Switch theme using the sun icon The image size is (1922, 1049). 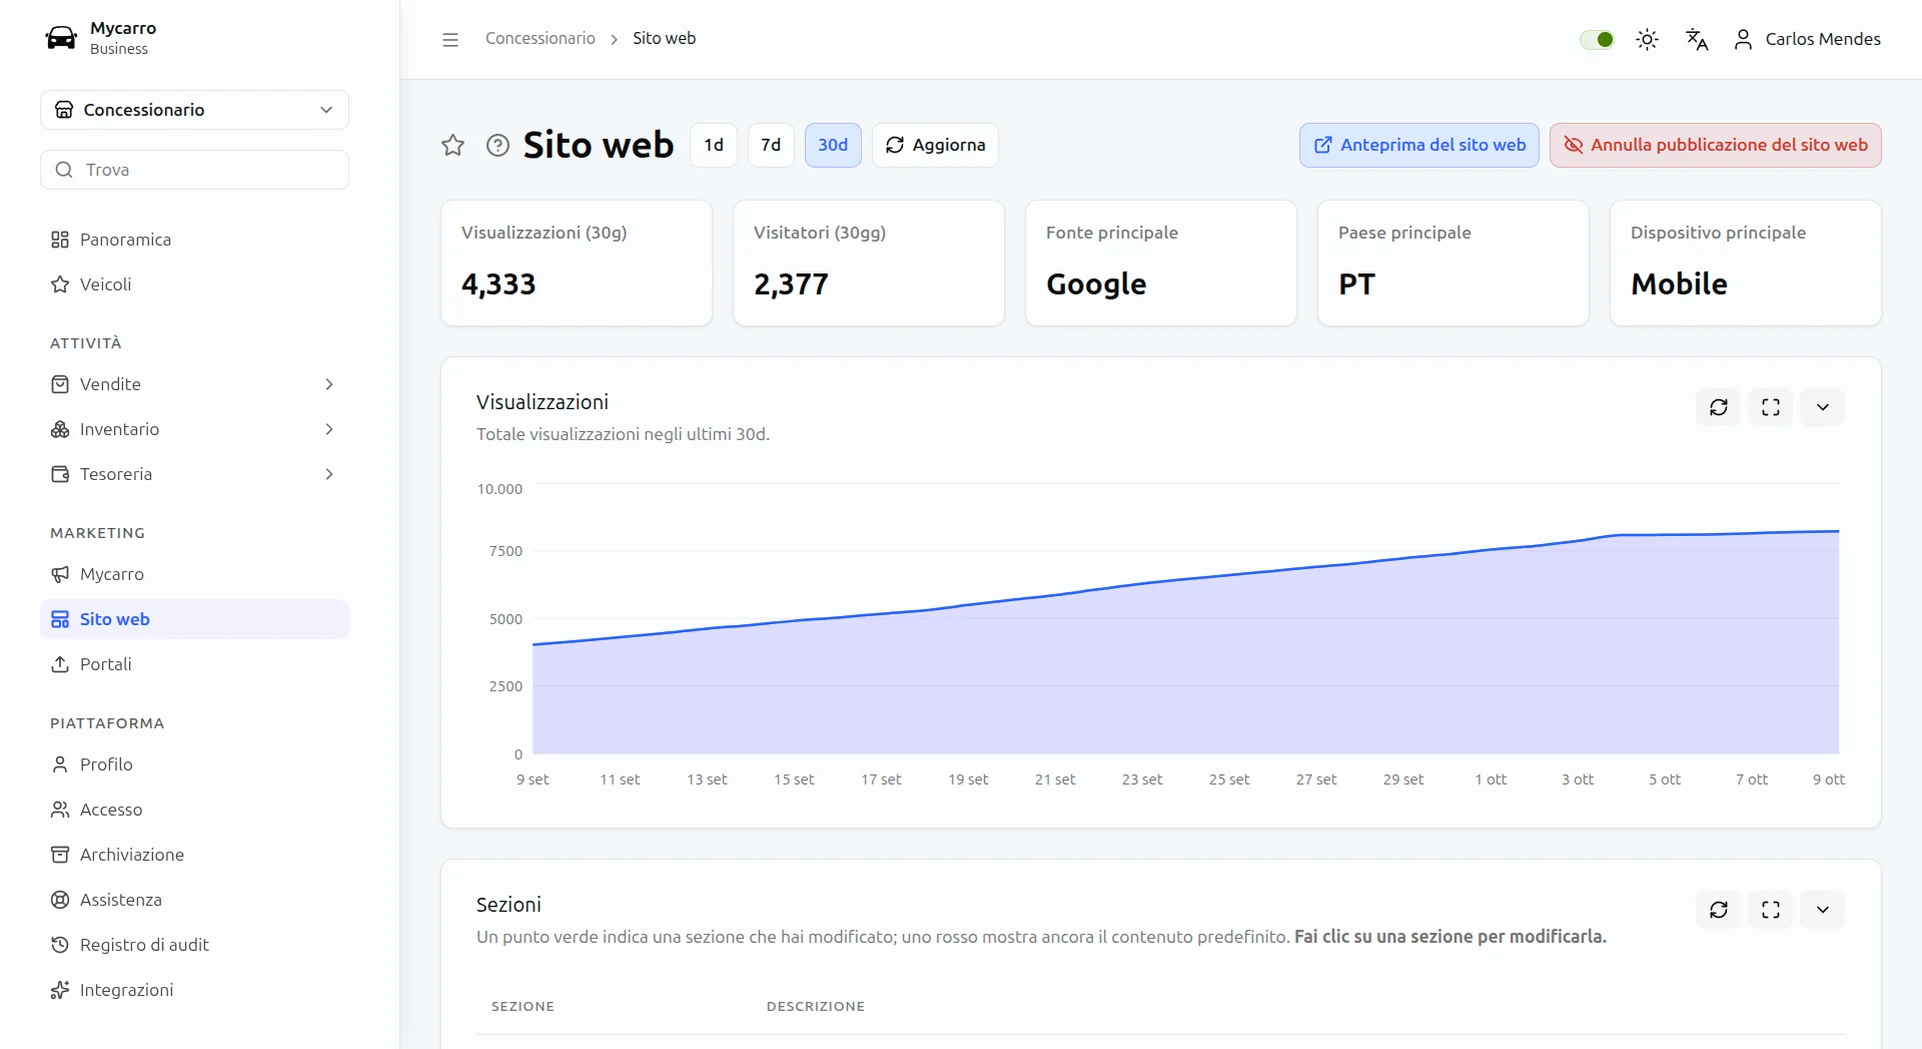1647,39
